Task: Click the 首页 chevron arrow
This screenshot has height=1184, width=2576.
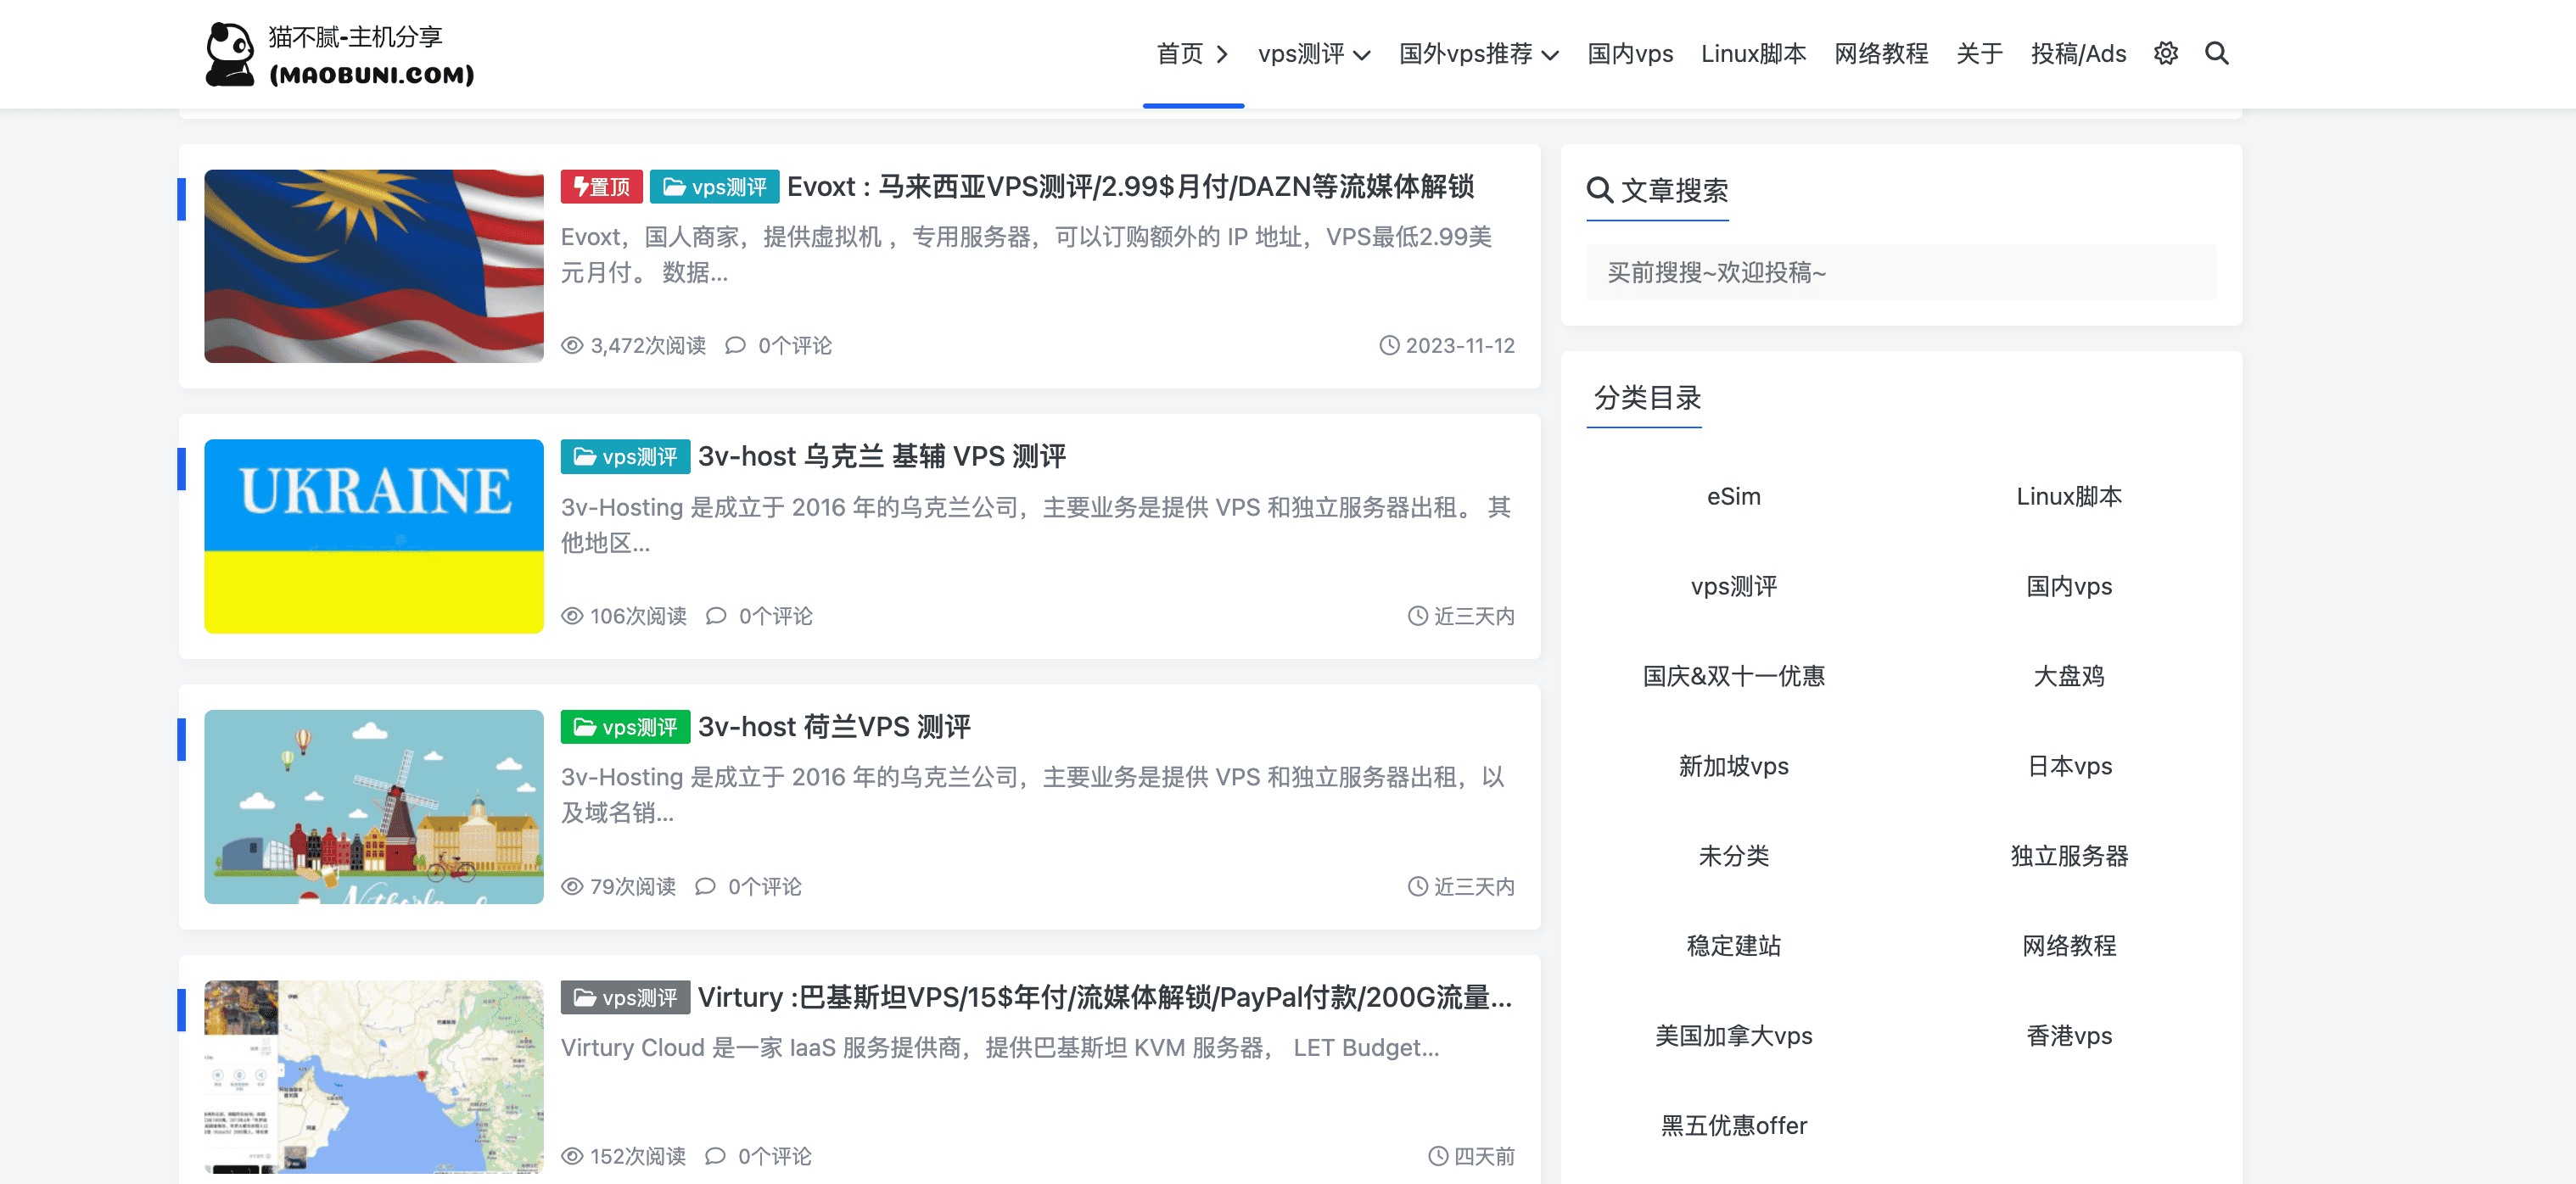Action: coord(1221,54)
